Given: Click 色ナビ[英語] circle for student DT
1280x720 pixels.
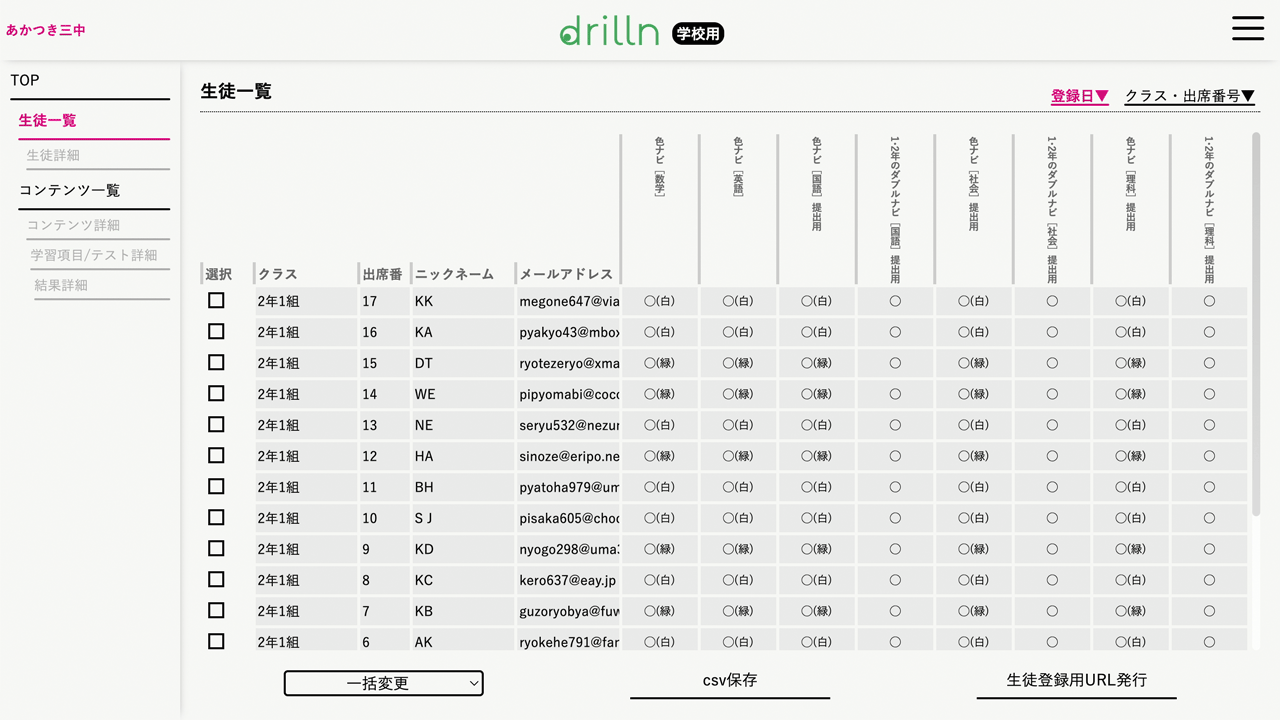Looking at the screenshot, I should click(x=738, y=363).
